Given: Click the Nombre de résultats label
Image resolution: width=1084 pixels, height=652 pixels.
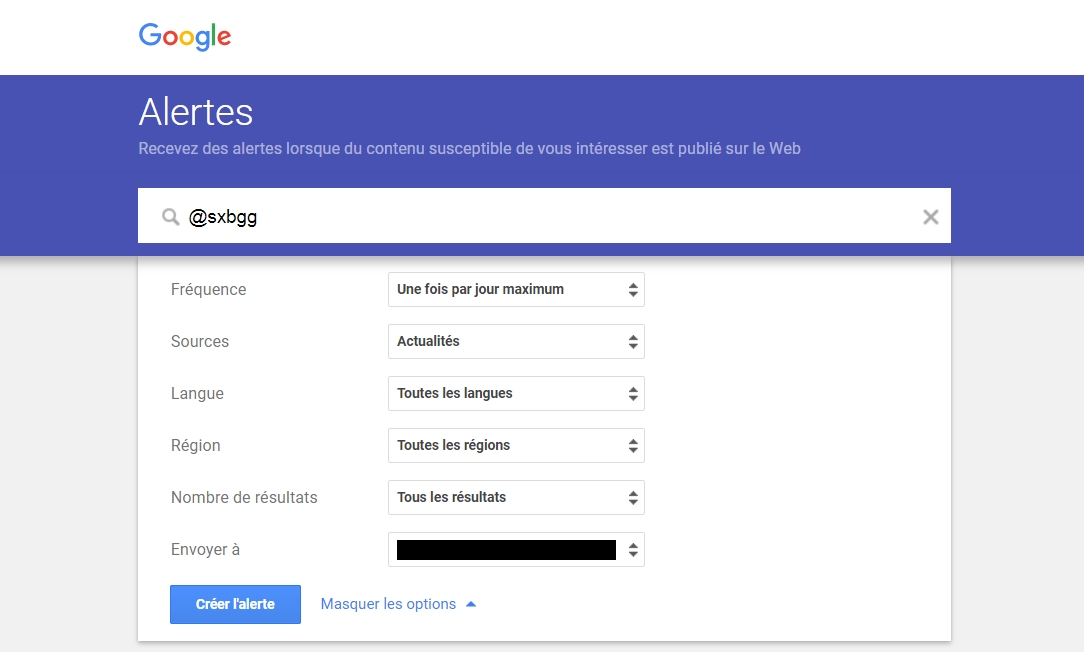Looking at the screenshot, I should [244, 497].
